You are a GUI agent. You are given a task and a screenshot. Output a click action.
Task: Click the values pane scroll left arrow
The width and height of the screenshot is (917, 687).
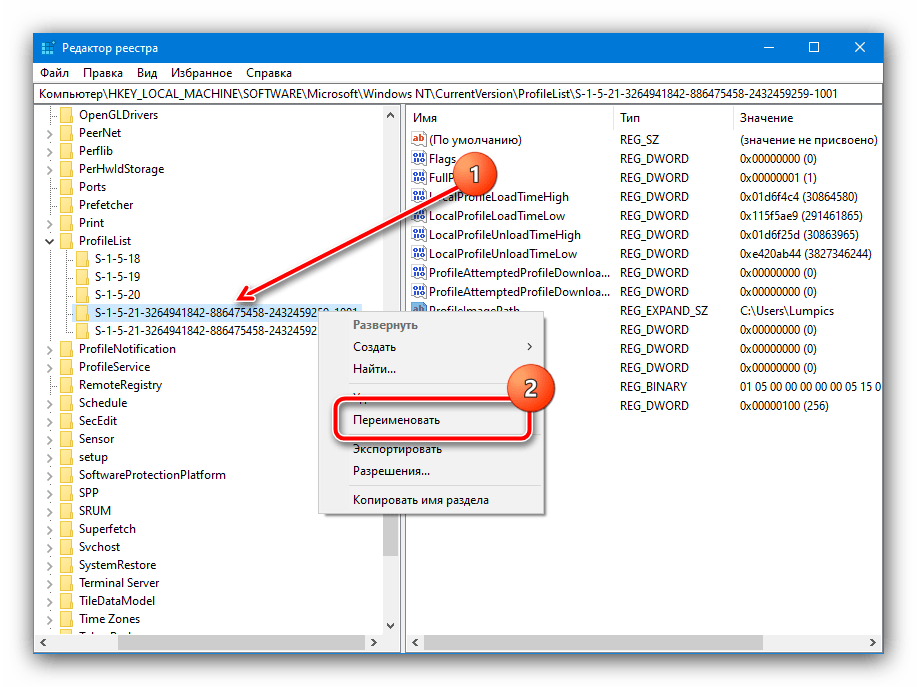pyautogui.click(x=415, y=643)
